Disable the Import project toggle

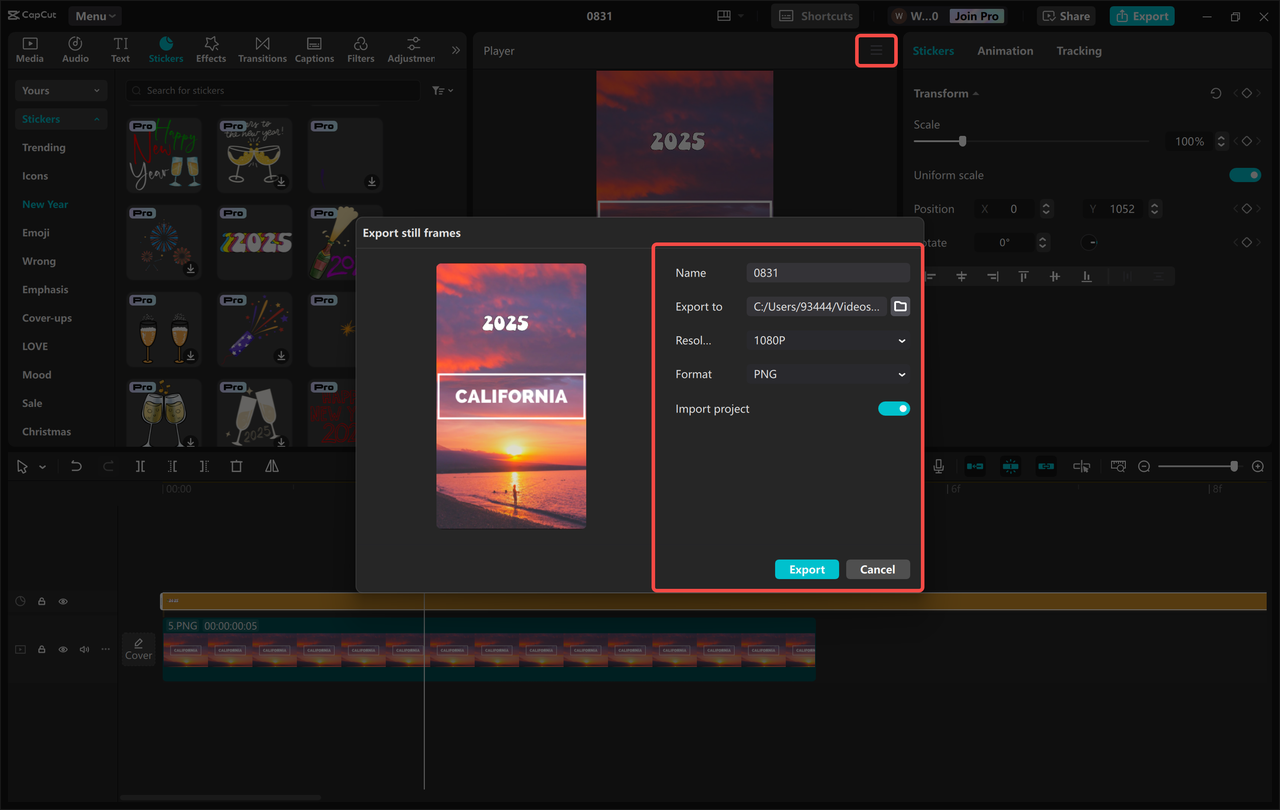click(x=893, y=408)
